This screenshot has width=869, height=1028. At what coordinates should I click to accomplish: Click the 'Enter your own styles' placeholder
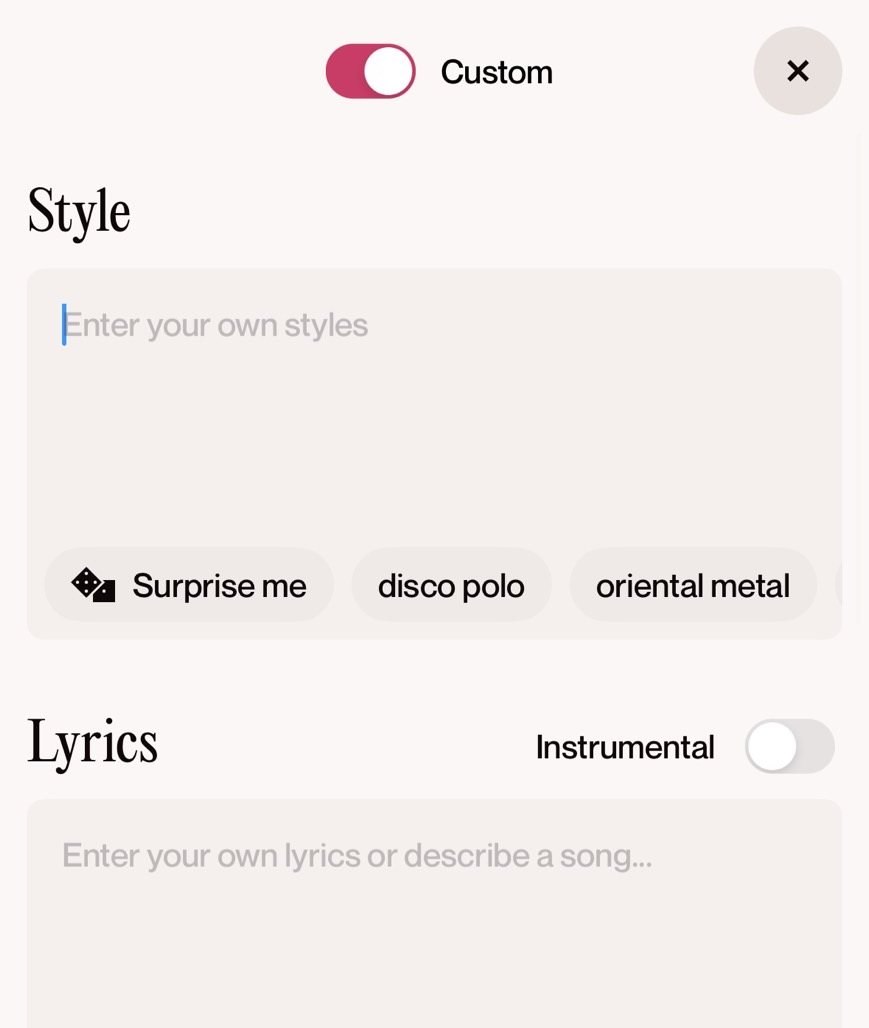click(x=216, y=325)
